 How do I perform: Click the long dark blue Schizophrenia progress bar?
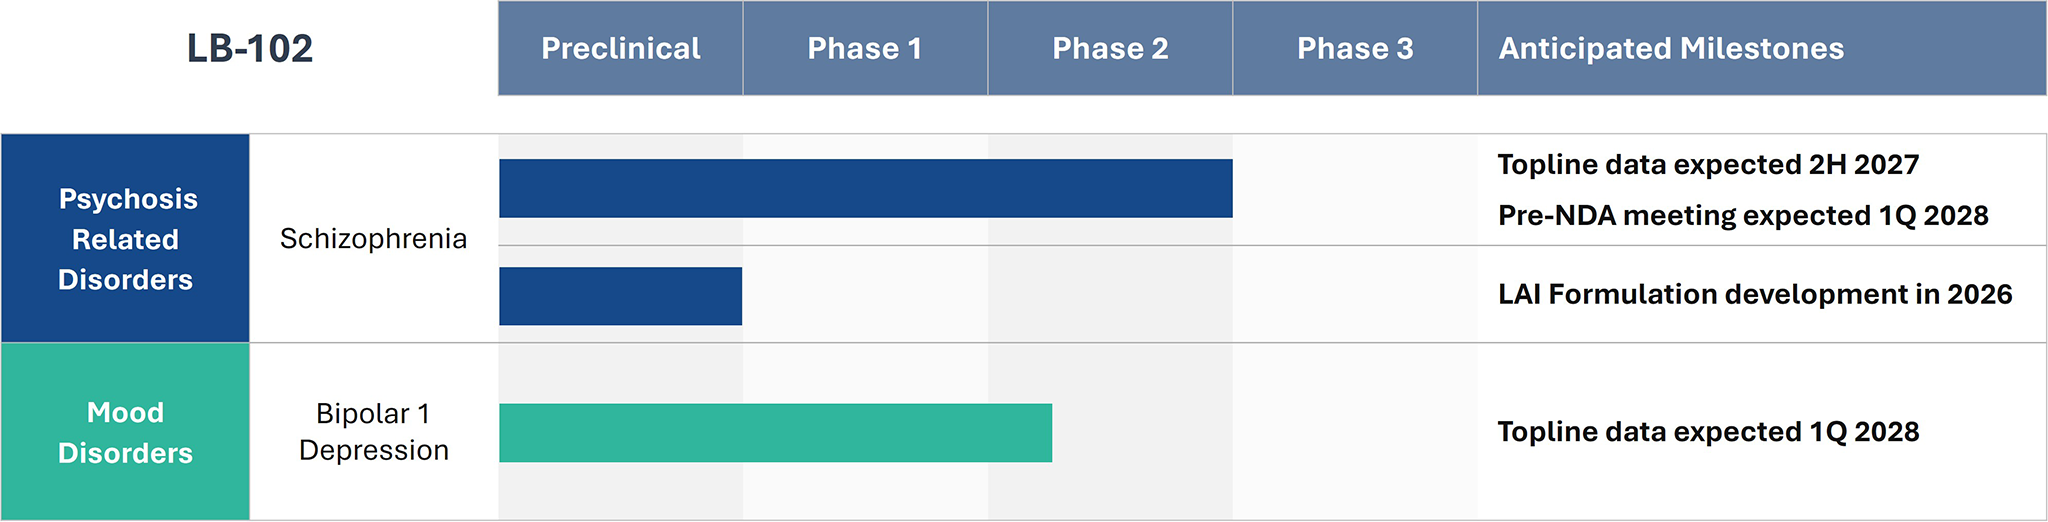[x=865, y=188]
